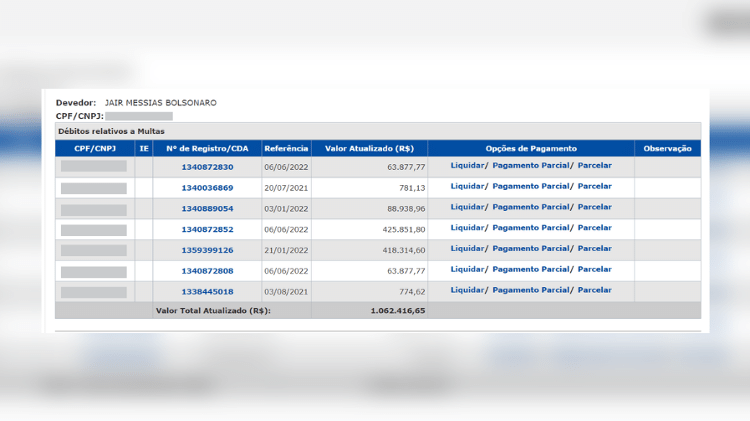The image size is (750, 421).
Task: Choose Pagamento Parcial for the 88.938,96 debt
Action: point(529,207)
